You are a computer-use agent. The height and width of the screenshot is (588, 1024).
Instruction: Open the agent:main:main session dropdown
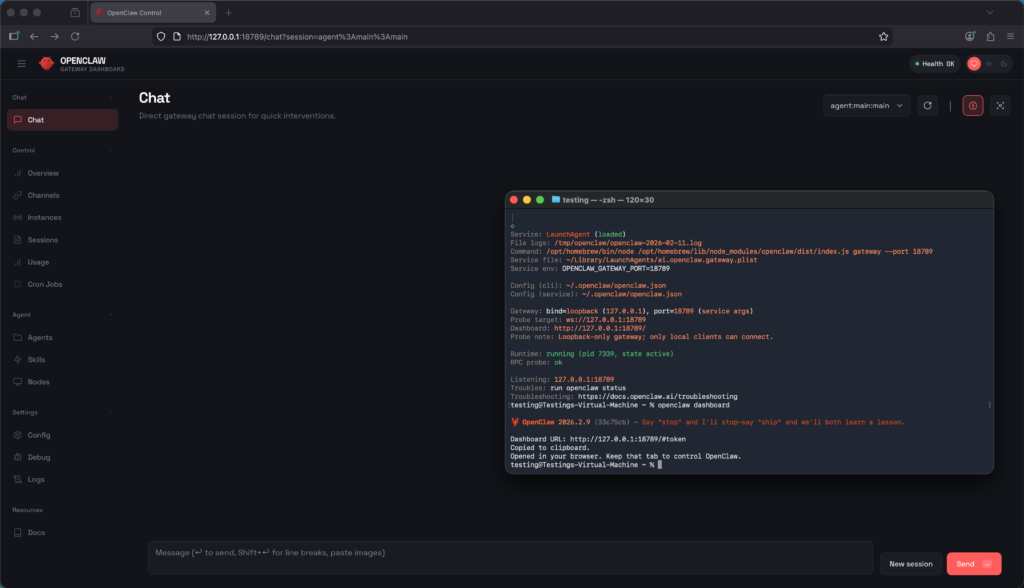click(866, 106)
